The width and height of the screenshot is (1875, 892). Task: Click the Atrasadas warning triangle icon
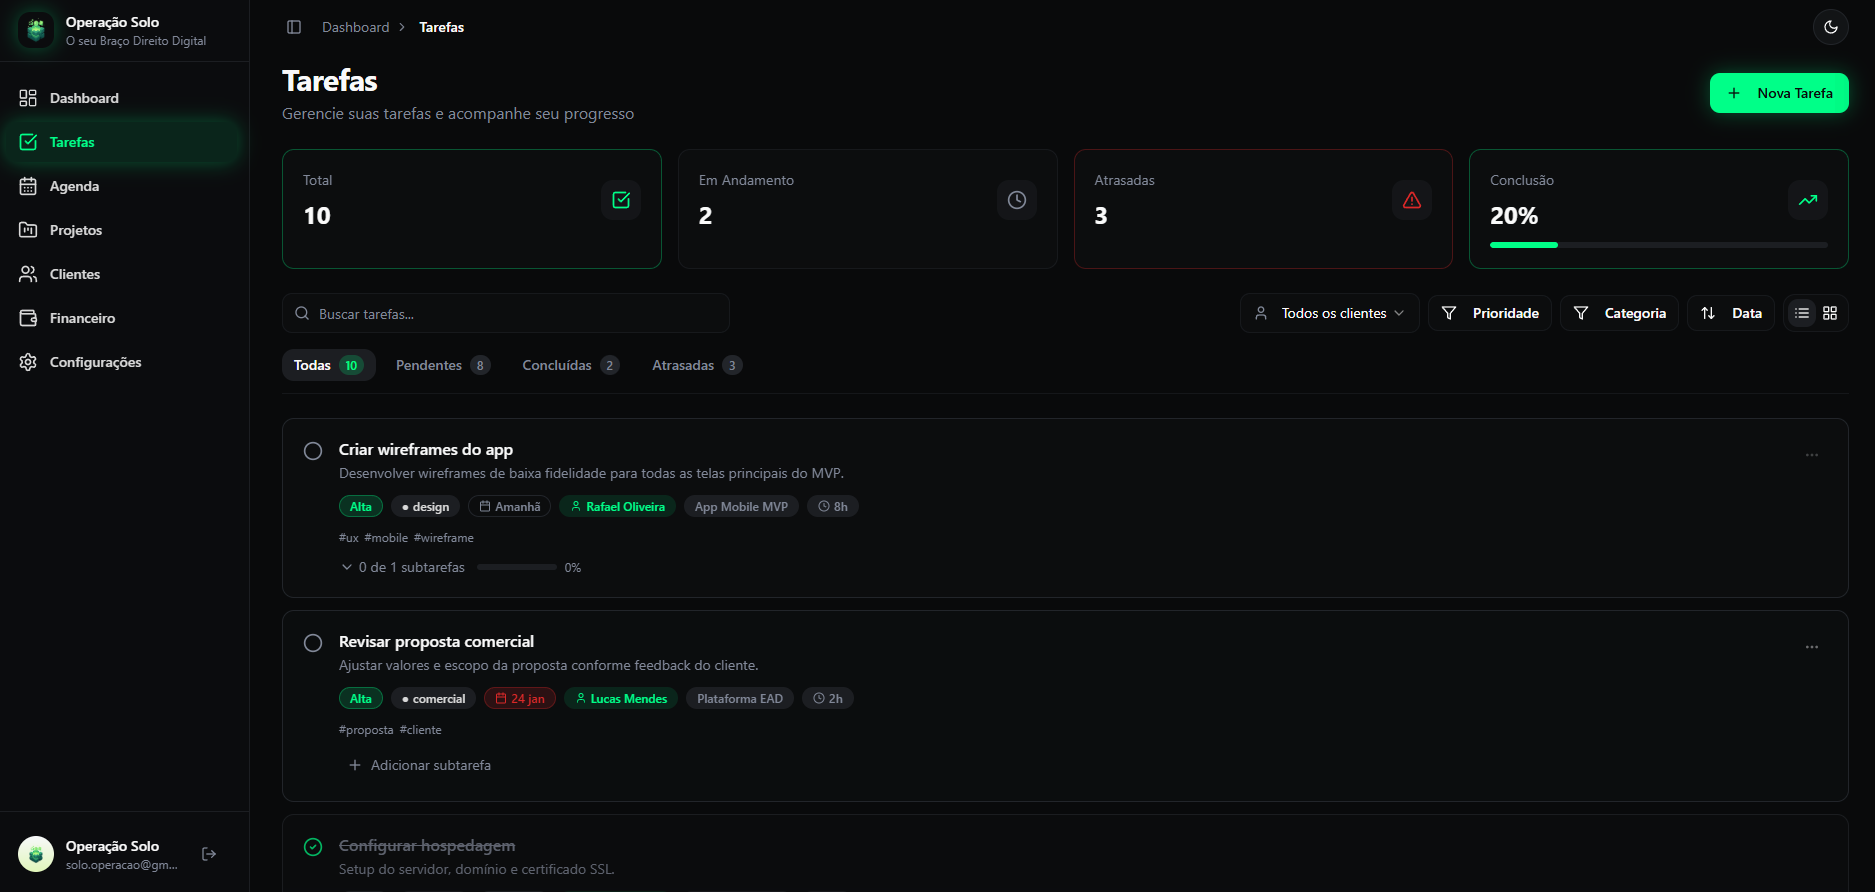(x=1411, y=200)
